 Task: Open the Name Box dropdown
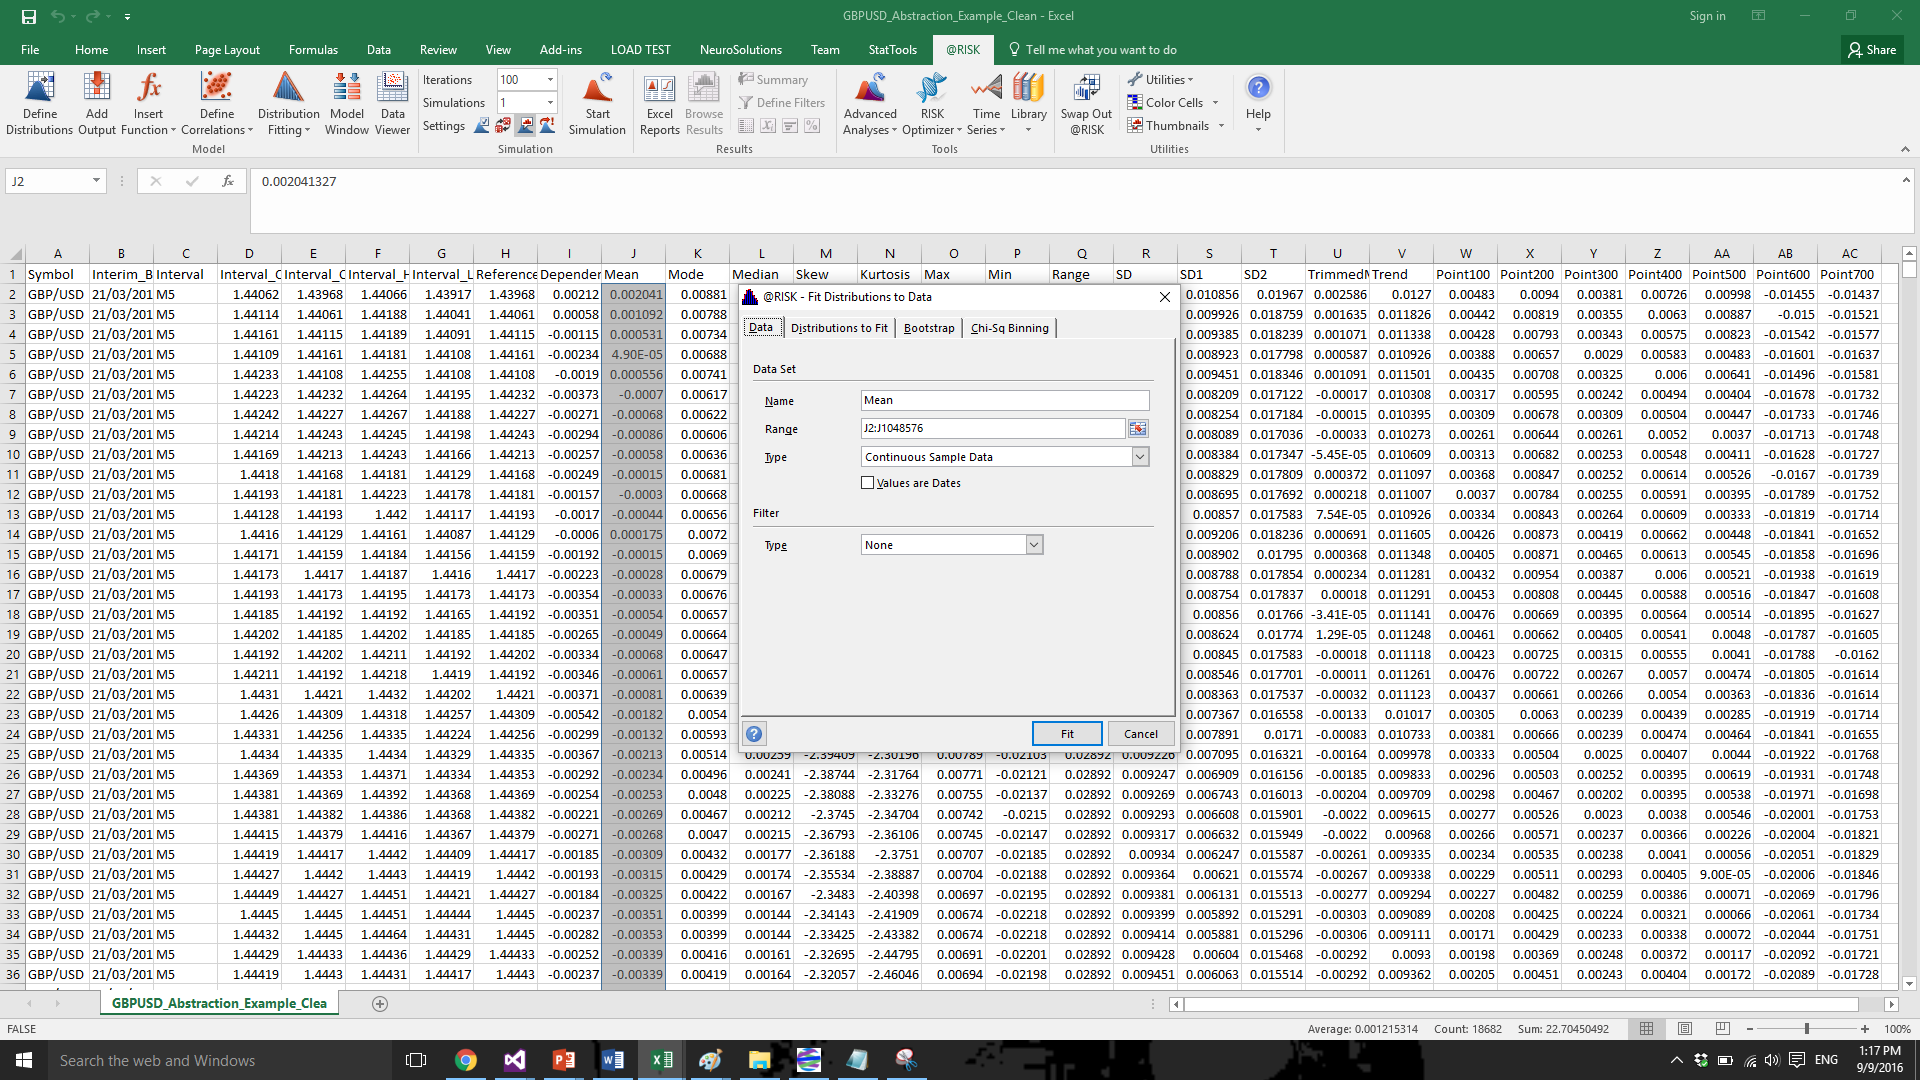(96, 181)
